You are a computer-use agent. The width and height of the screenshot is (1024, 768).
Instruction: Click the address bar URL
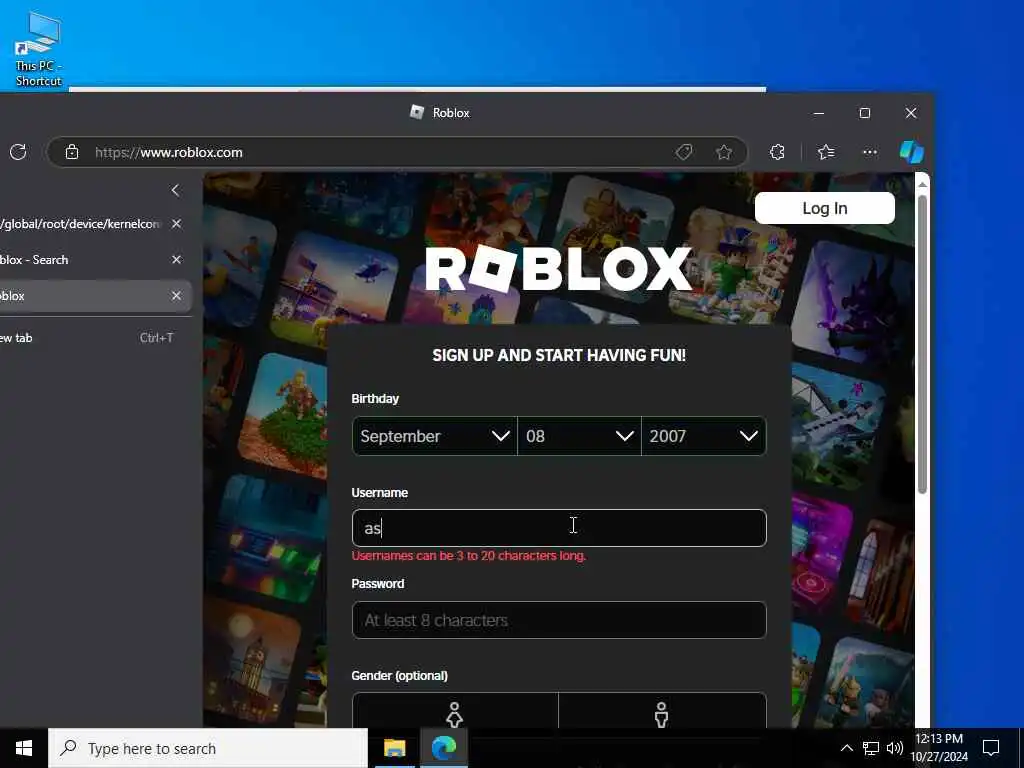pyautogui.click(x=168, y=152)
